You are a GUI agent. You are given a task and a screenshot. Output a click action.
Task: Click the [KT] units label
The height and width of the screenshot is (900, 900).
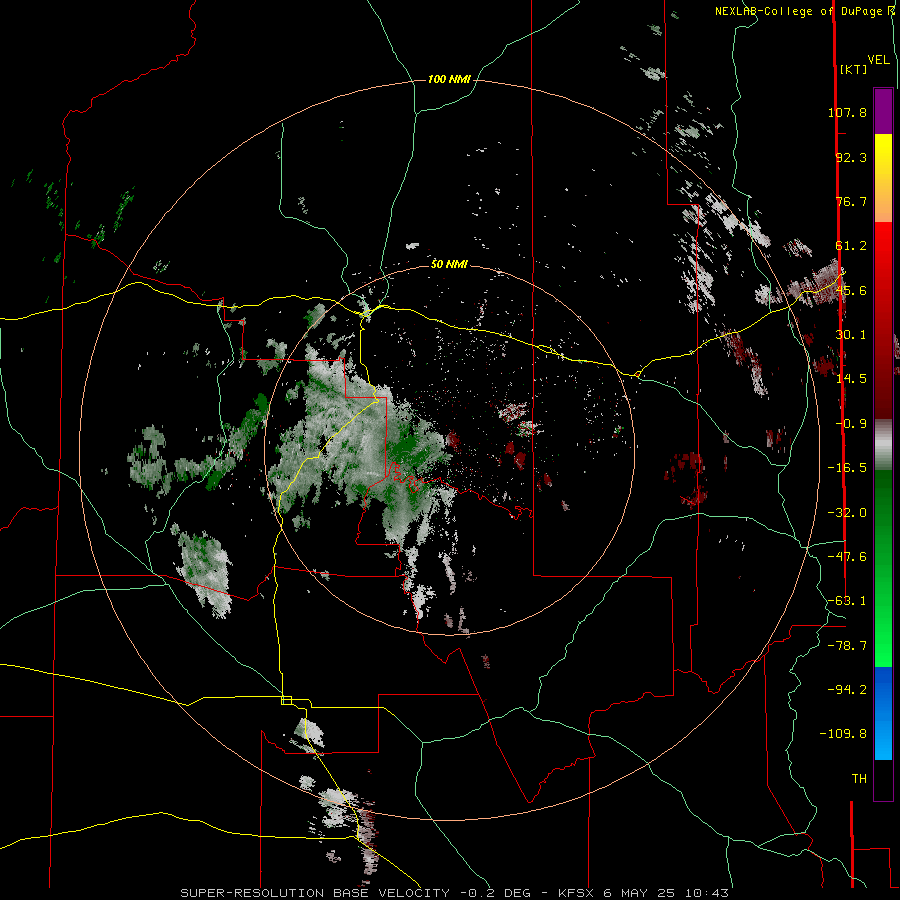[x=853, y=69]
